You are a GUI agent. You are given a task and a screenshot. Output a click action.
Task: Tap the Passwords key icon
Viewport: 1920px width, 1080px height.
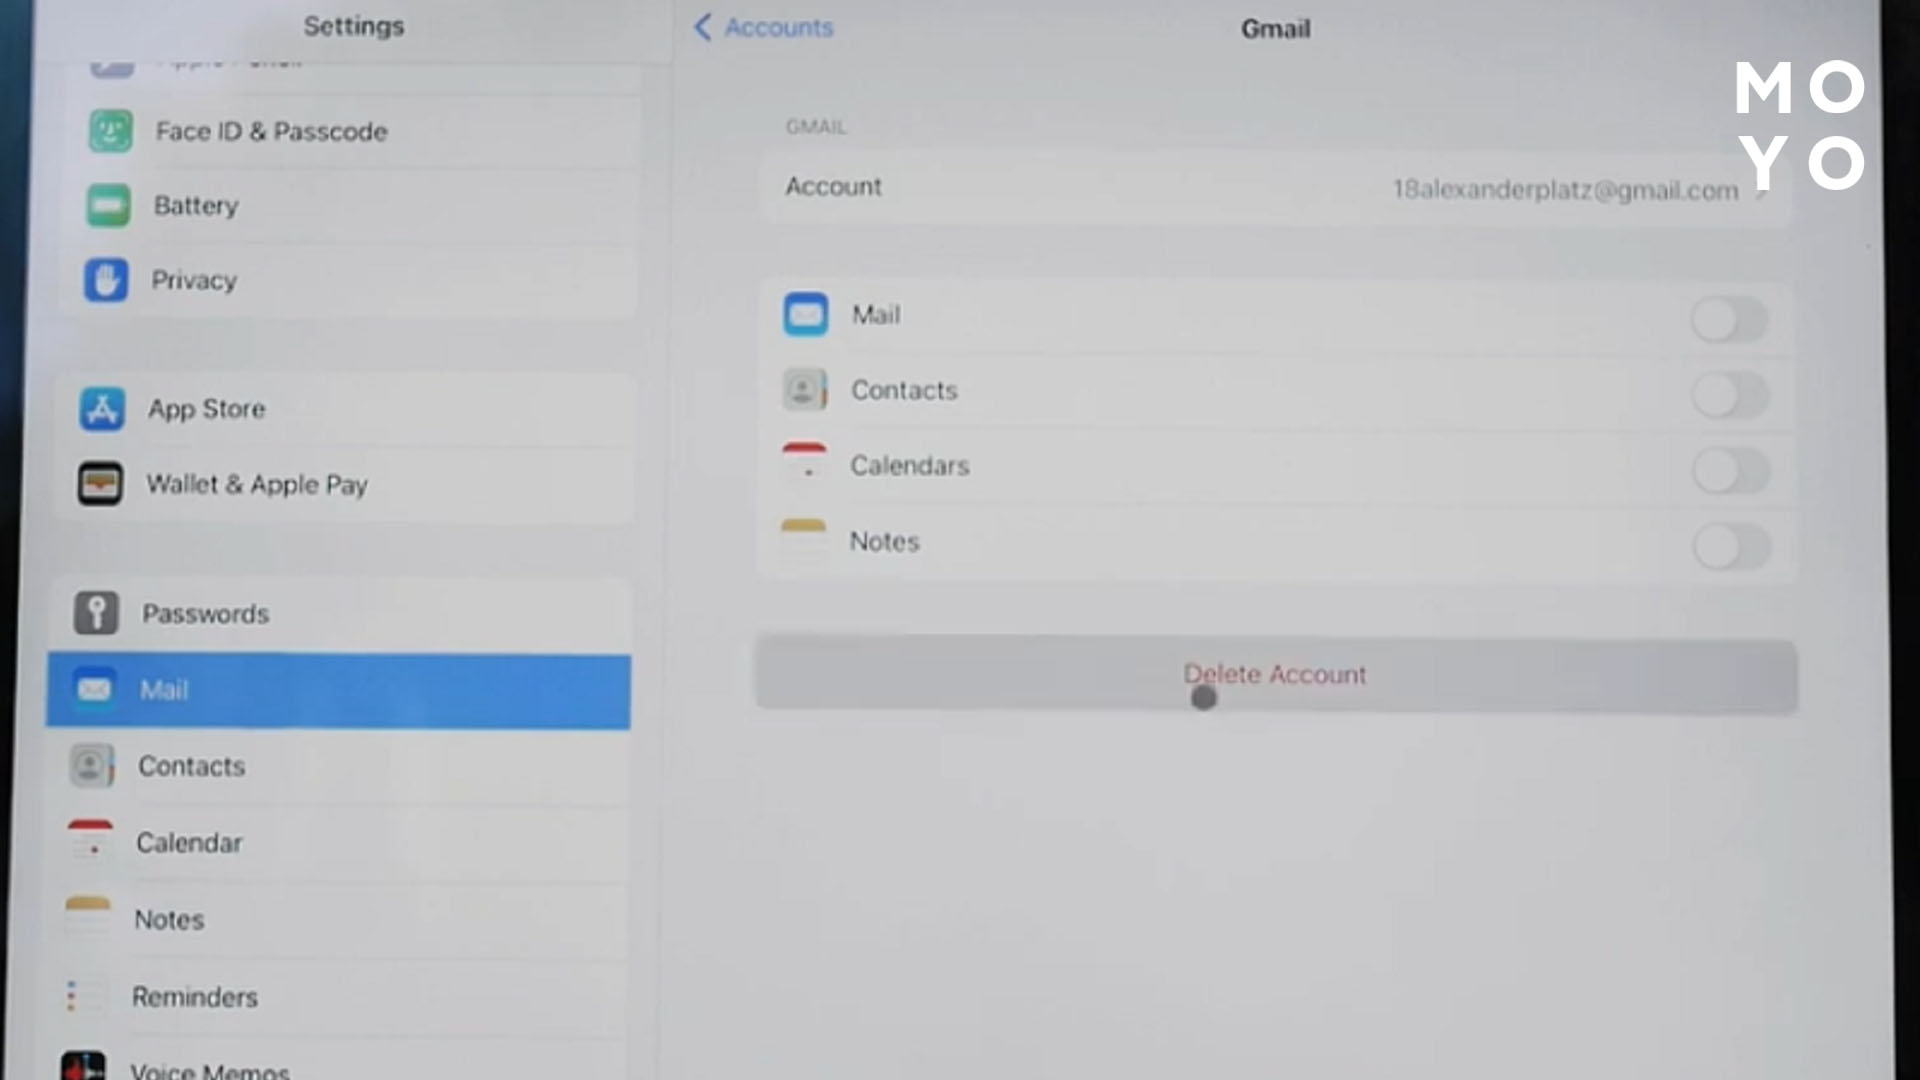(96, 613)
